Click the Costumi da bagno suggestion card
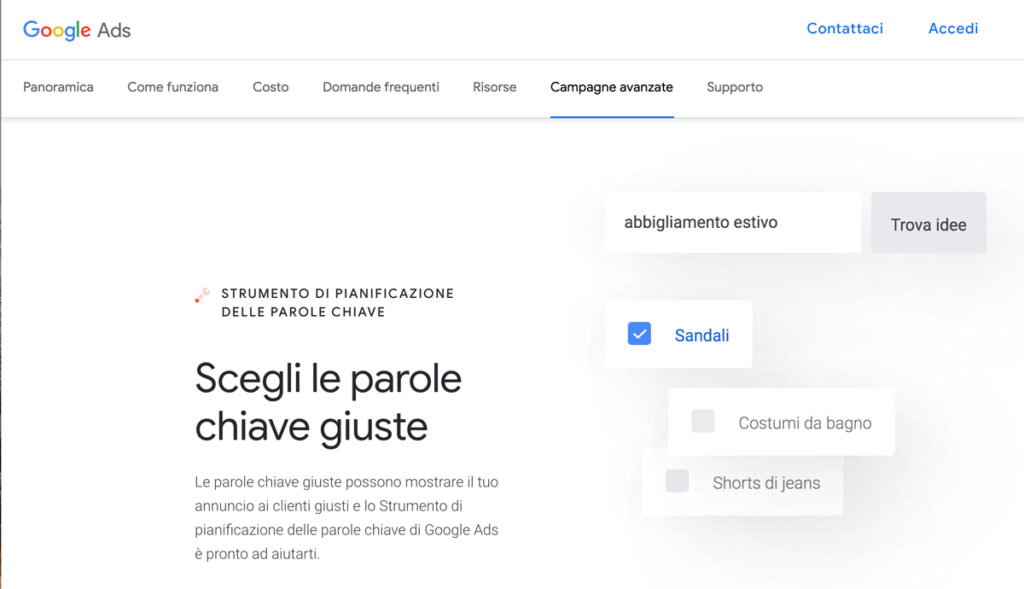 [x=782, y=424]
